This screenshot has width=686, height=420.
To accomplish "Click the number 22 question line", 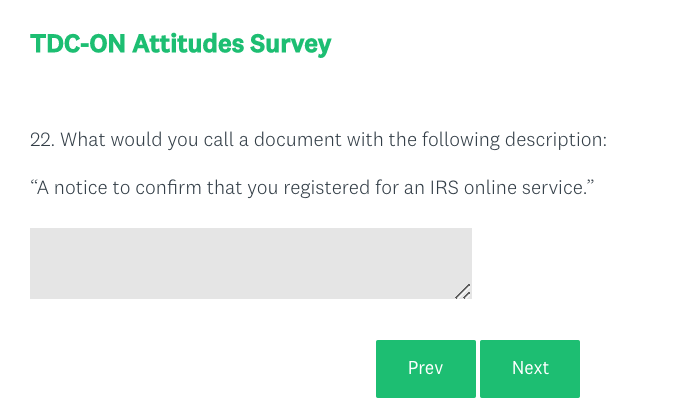I will 318,139.
